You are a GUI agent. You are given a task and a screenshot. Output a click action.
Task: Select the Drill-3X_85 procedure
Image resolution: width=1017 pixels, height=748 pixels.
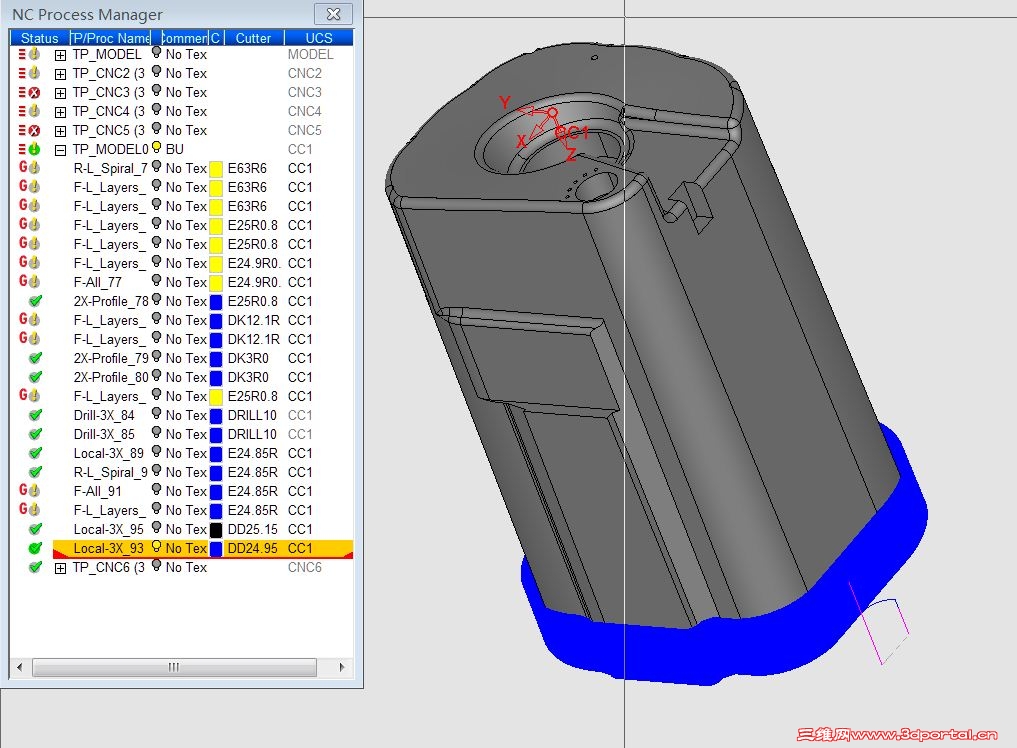(104, 434)
